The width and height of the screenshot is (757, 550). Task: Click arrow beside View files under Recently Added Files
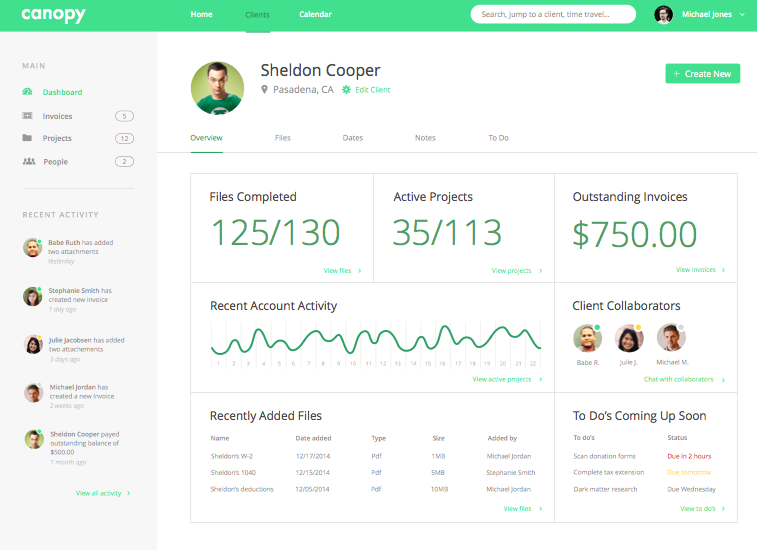point(540,508)
